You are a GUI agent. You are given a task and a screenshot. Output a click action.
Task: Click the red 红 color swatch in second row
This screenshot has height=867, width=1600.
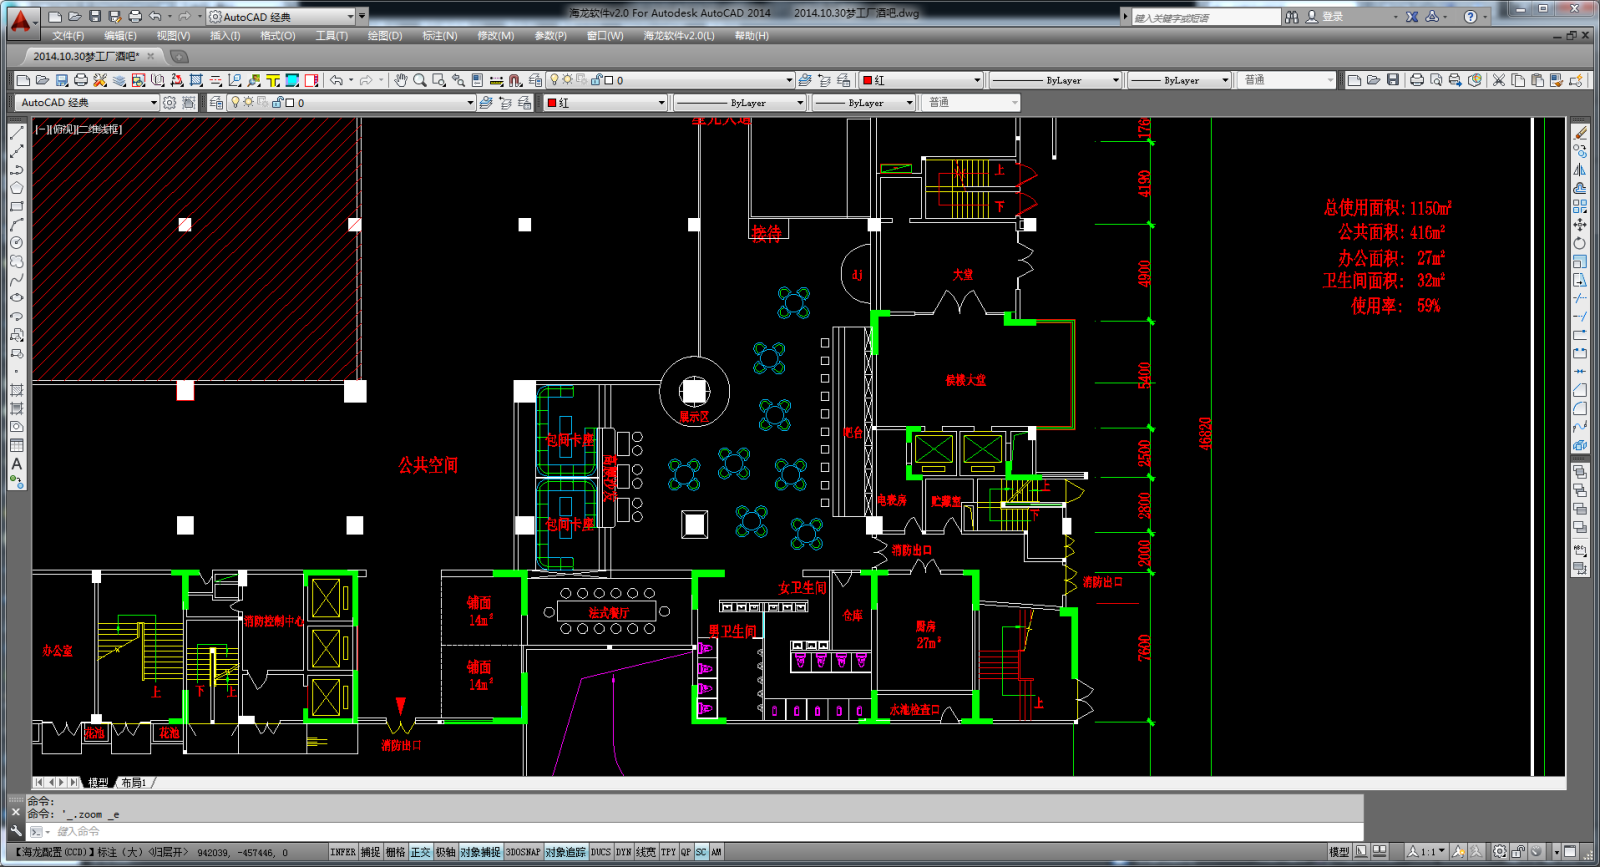pos(552,102)
